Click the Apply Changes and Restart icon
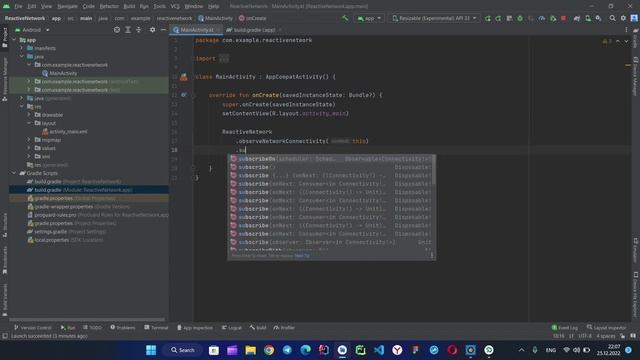640x360 pixels. click(x=498, y=18)
